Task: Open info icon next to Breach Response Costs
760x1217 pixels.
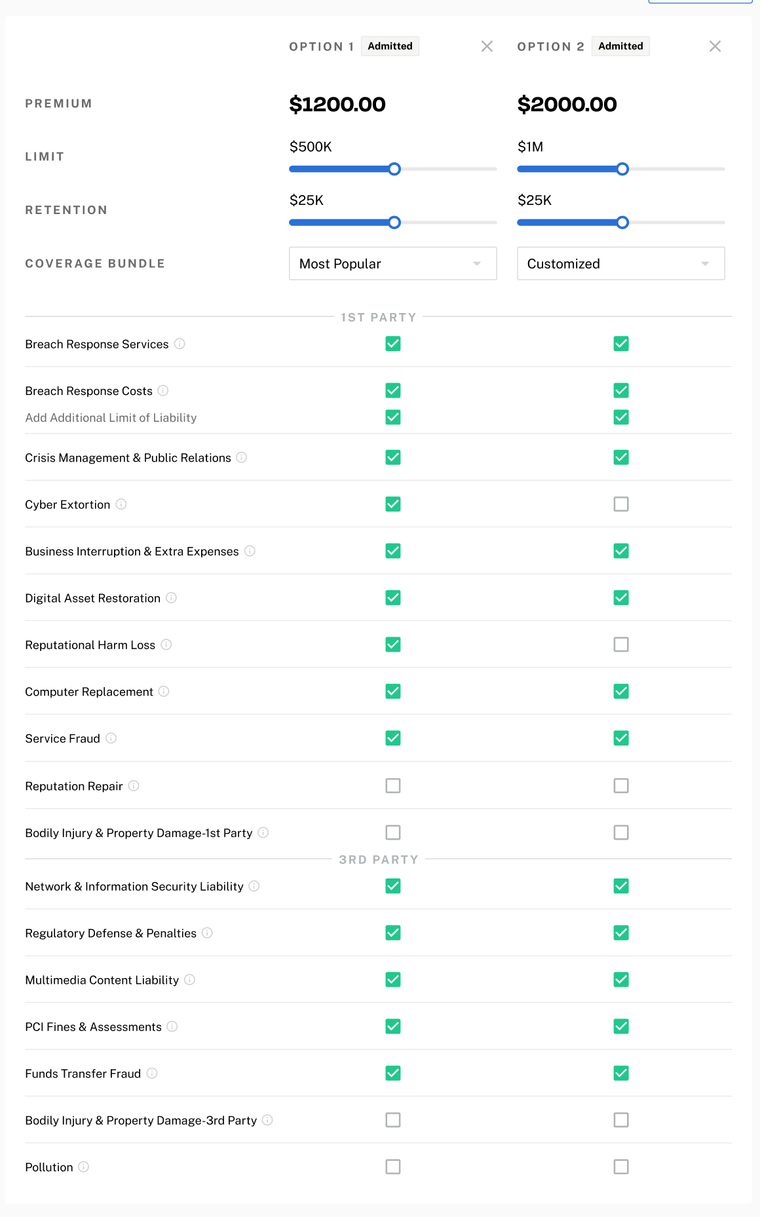Action: click(163, 391)
